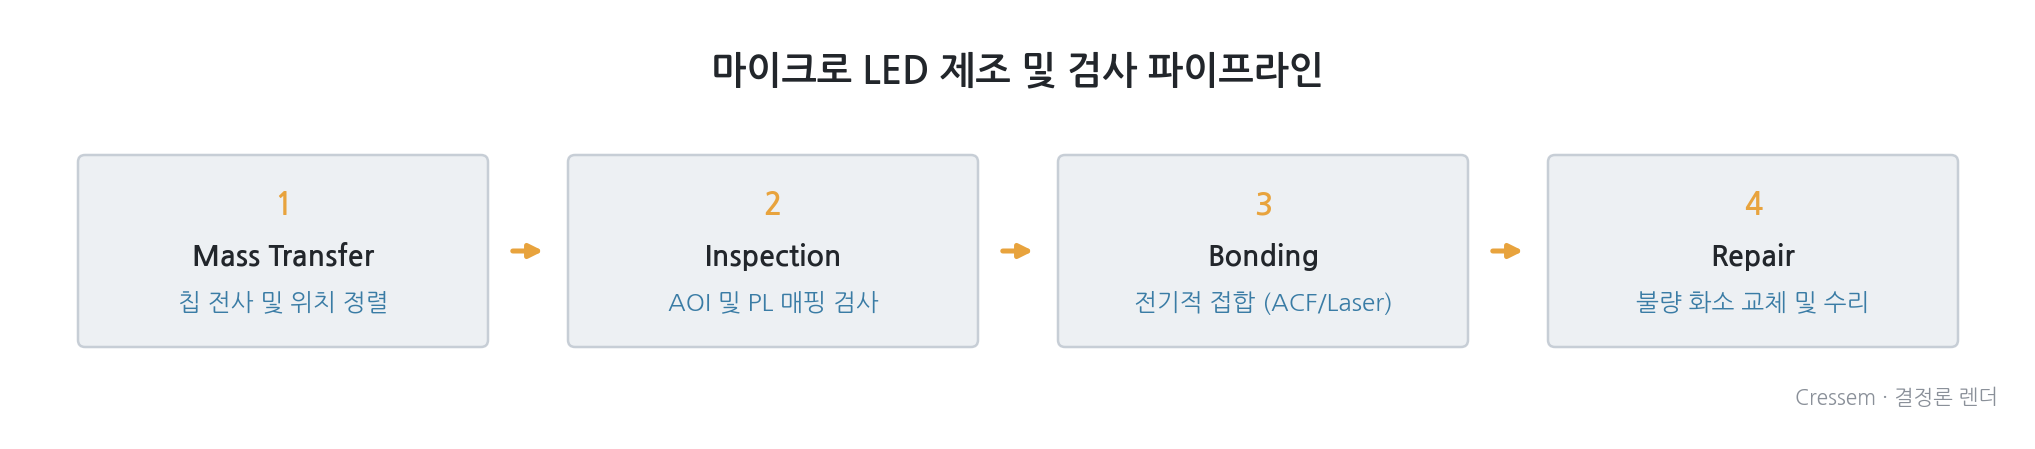
Task: Select the orange step number 1
Action: tap(283, 204)
